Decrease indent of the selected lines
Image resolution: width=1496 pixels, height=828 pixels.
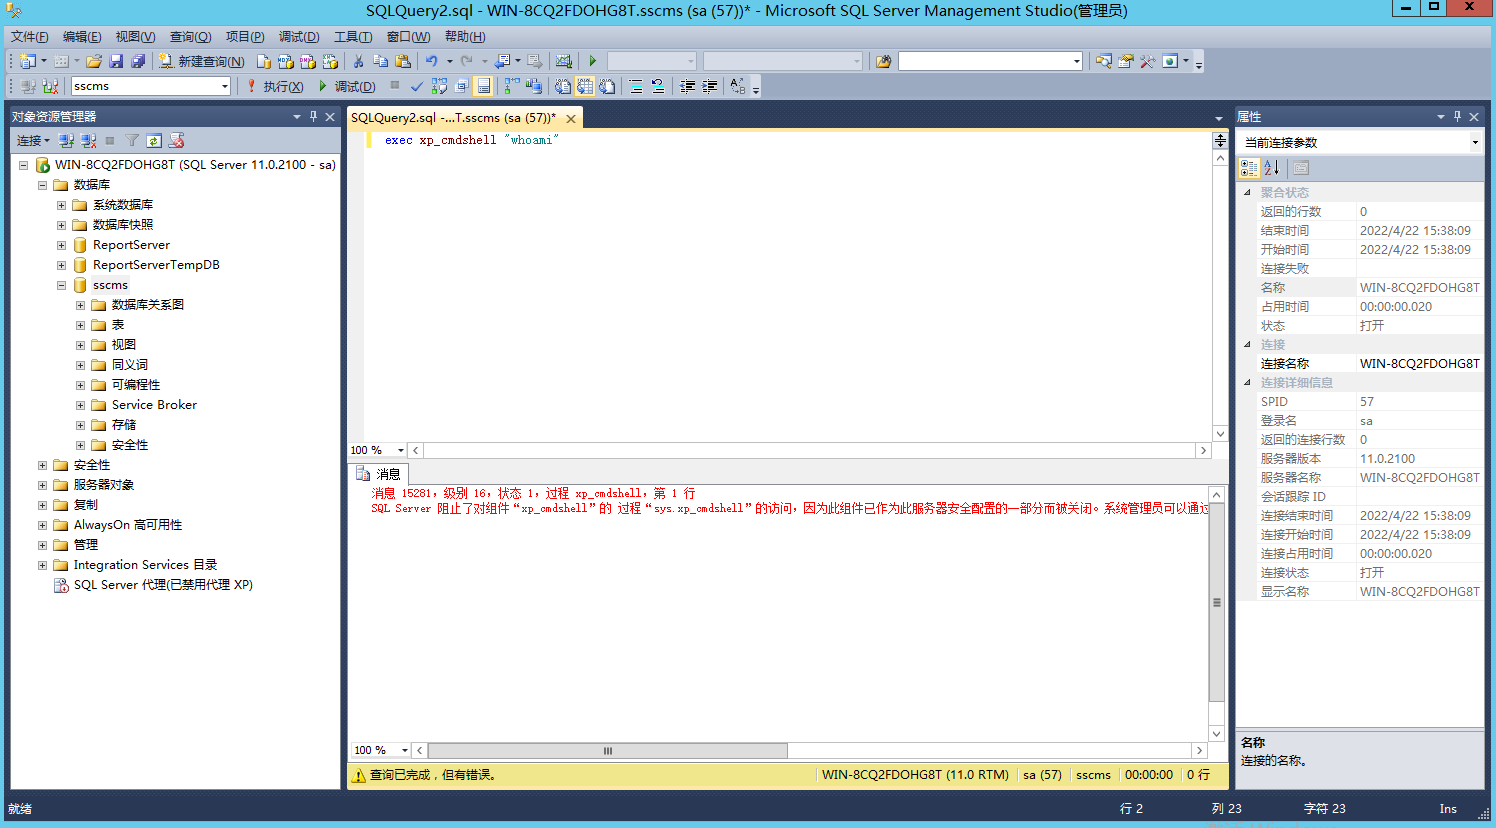pos(688,86)
